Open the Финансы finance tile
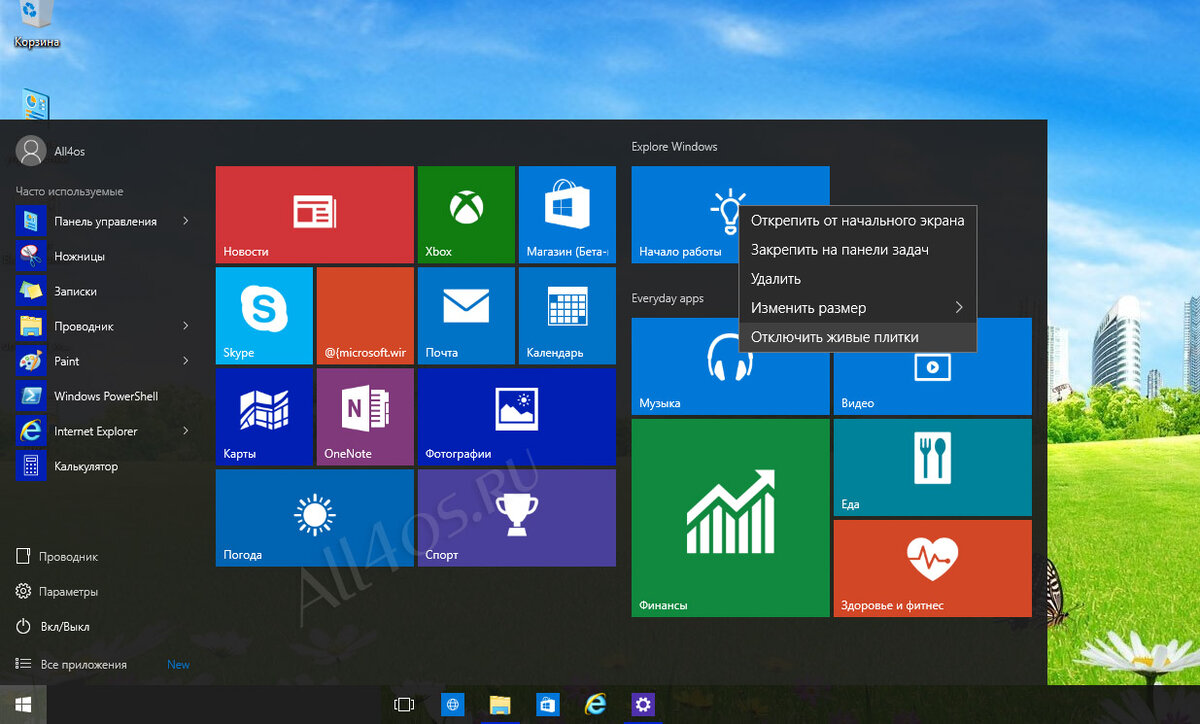1200x724 pixels. [730, 518]
